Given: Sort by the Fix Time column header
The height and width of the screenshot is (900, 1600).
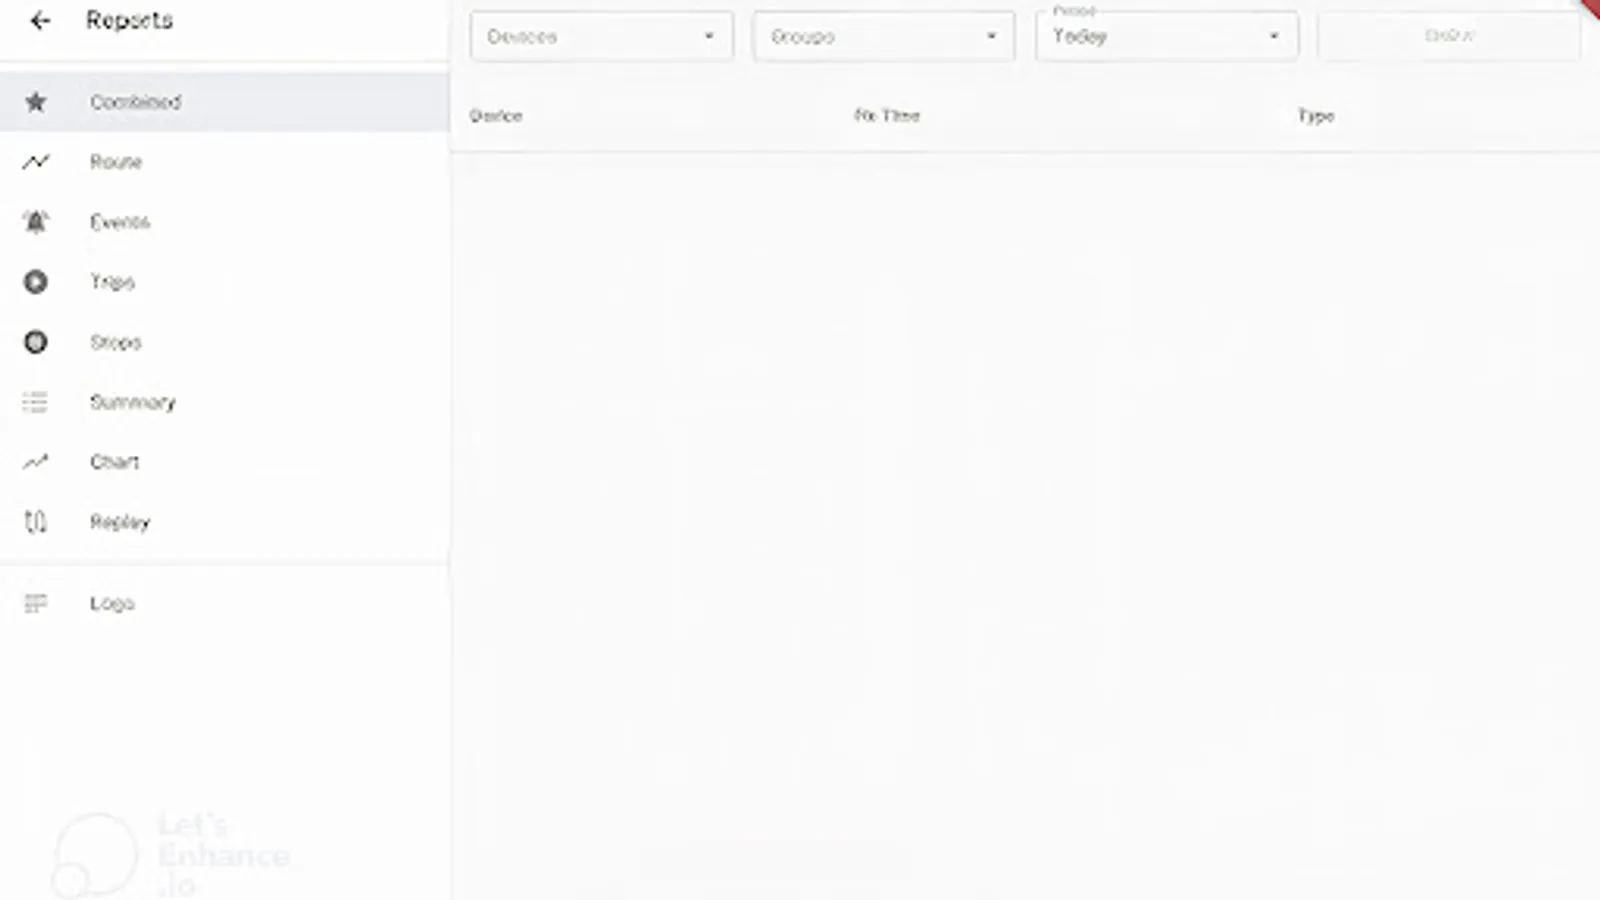Looking at the screenshot, I should 886,115.
